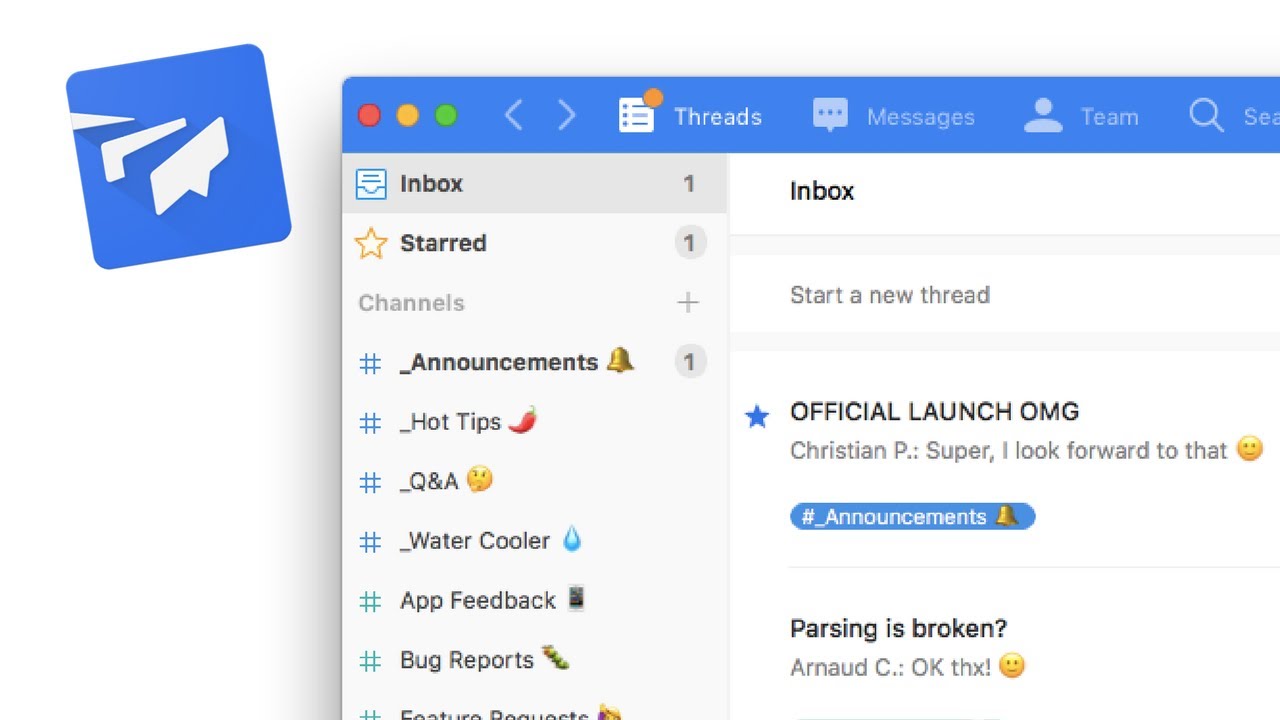Click hash icon beside _Water Cooler
Image resolution: width=1280 pixels, height=720 pixels.
[x=370, y=543]
